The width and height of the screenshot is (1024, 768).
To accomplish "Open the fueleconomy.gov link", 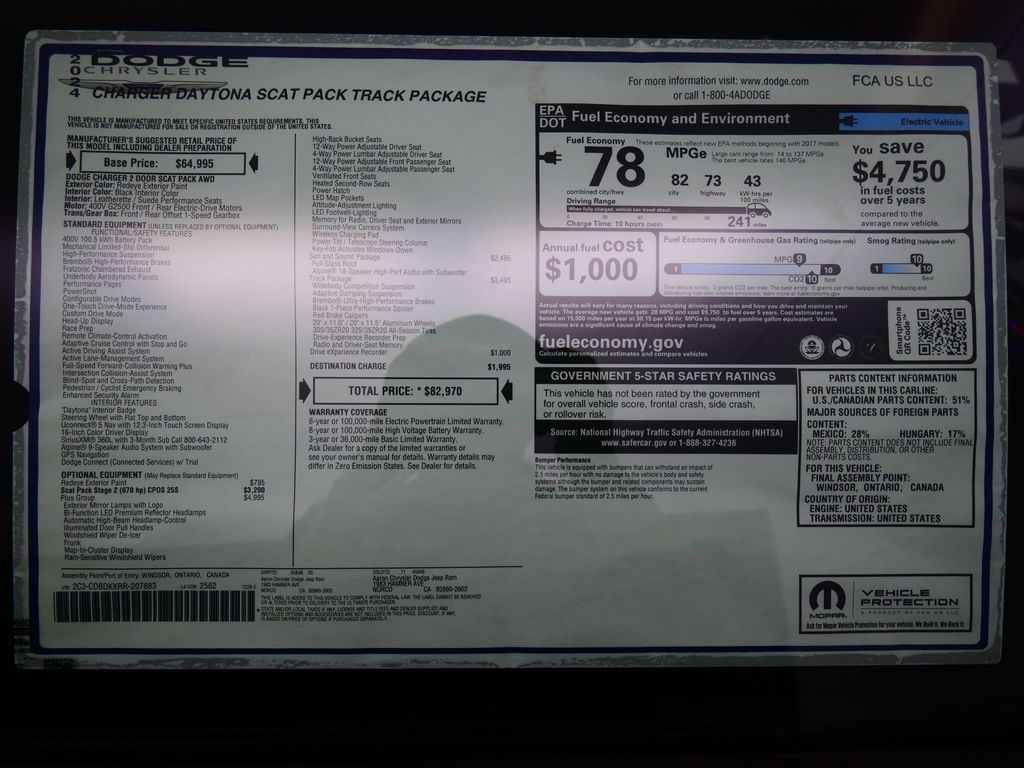I will [611, 342].
